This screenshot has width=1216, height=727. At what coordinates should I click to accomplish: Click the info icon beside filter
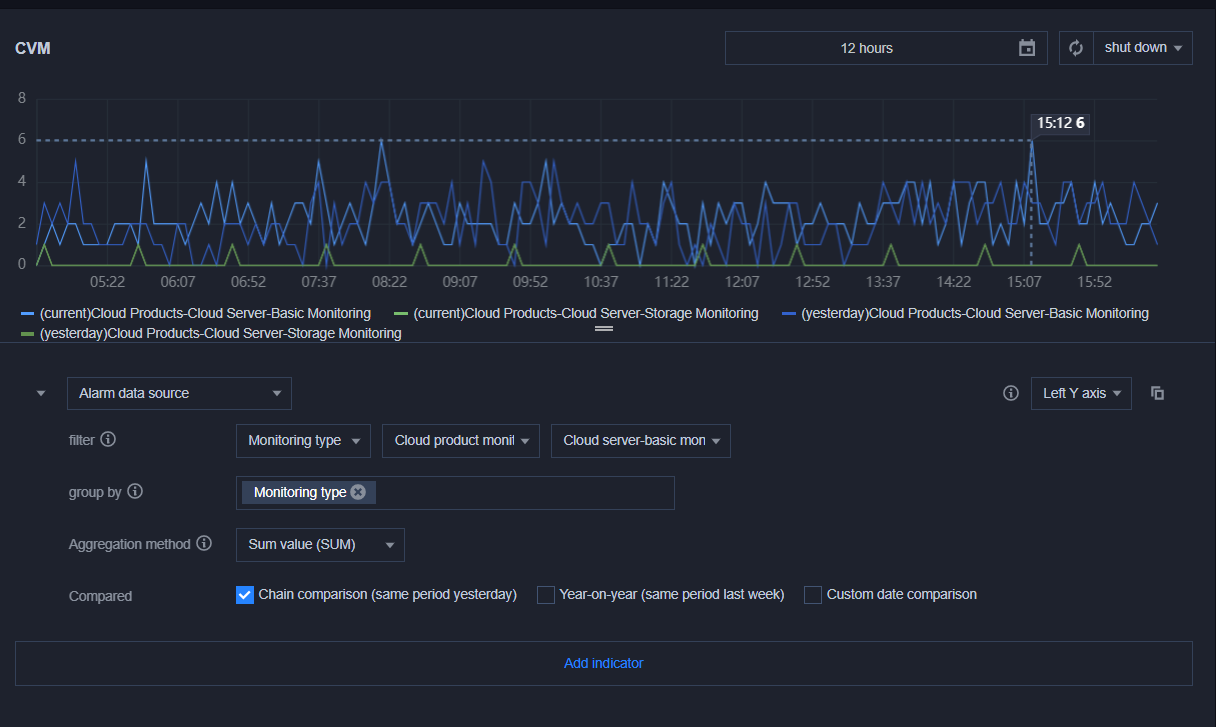click(x=108, y=439)
